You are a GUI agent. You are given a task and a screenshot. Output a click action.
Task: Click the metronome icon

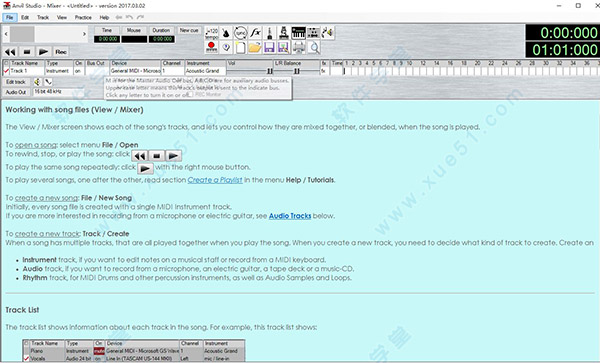point(269,33)
